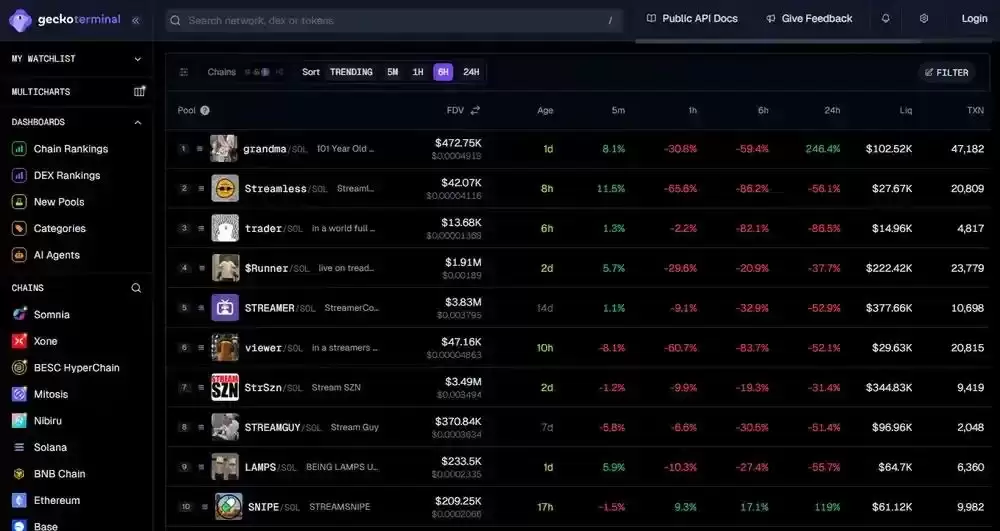
Task: Open DEX Rankings dashboard
Action: click(66, 176)
